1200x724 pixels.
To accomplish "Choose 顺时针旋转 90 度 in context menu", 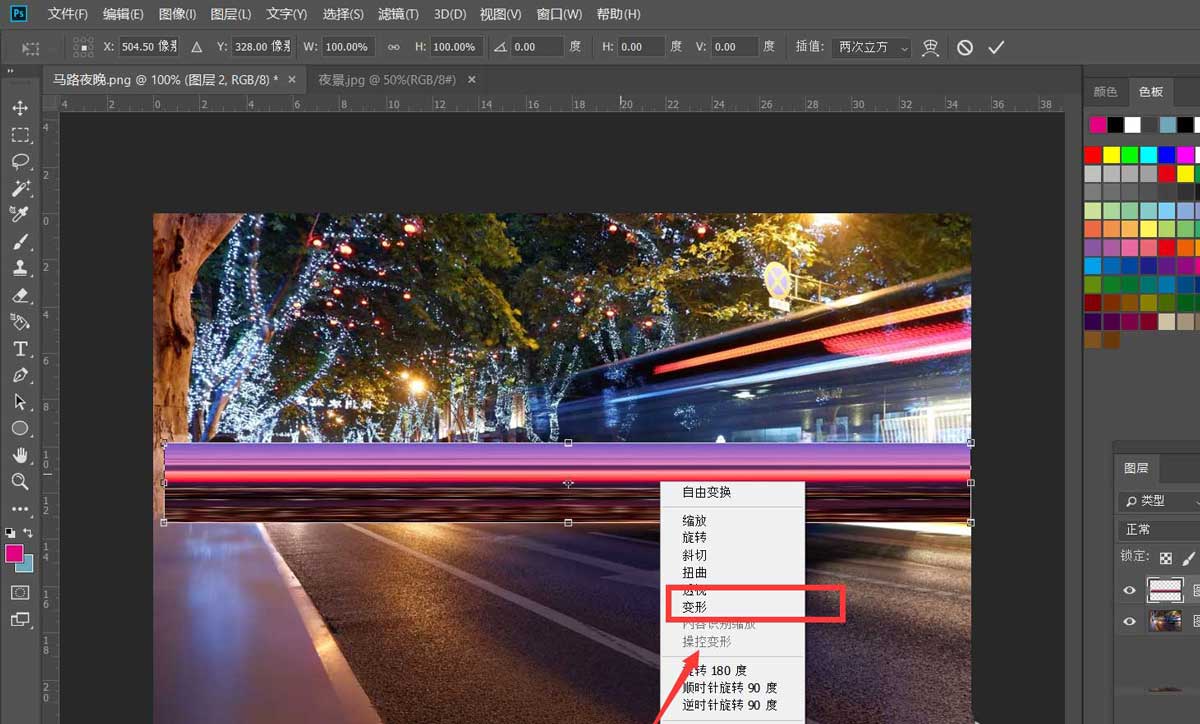I will [x=730, y=688].
